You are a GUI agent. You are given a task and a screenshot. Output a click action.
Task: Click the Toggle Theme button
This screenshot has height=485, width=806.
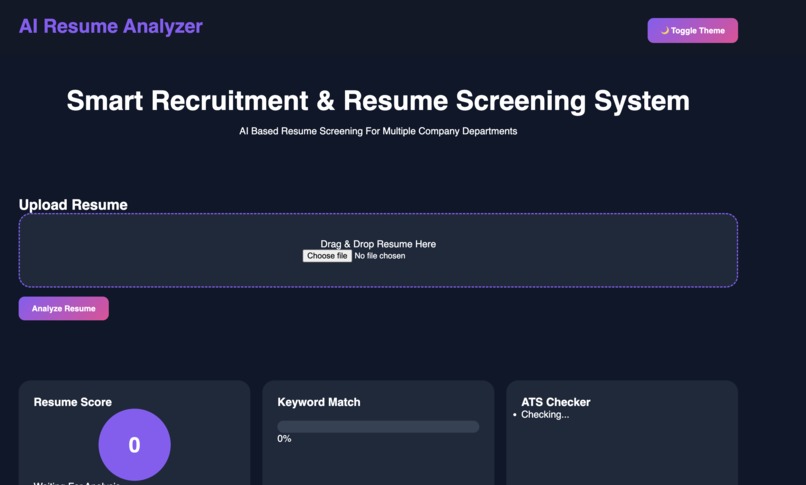point(692,30)
